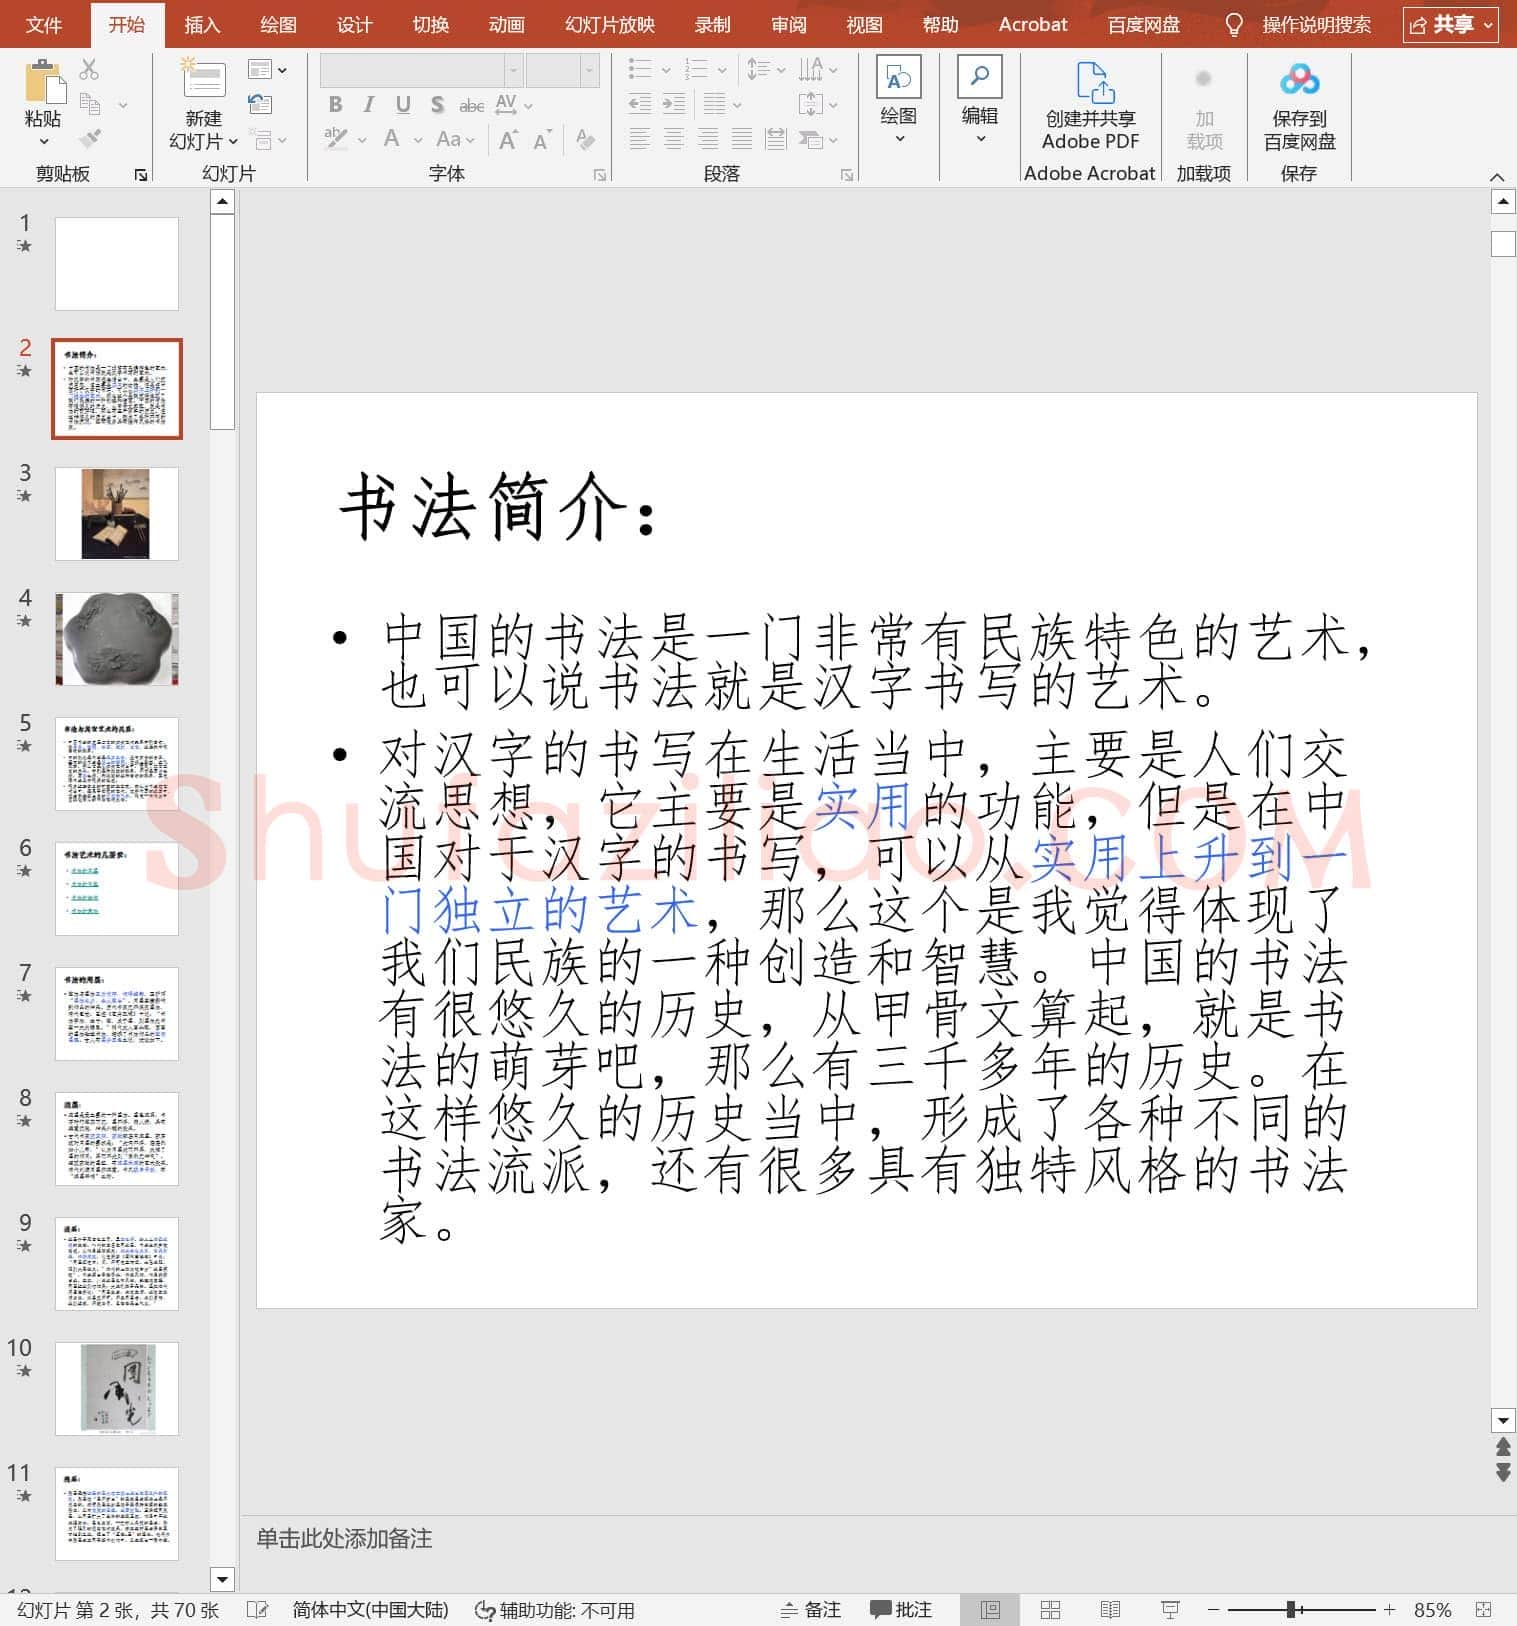Switch to the Transitions (切换) tab
The width and height of the screenshot is (1517, 1626).
430,25
